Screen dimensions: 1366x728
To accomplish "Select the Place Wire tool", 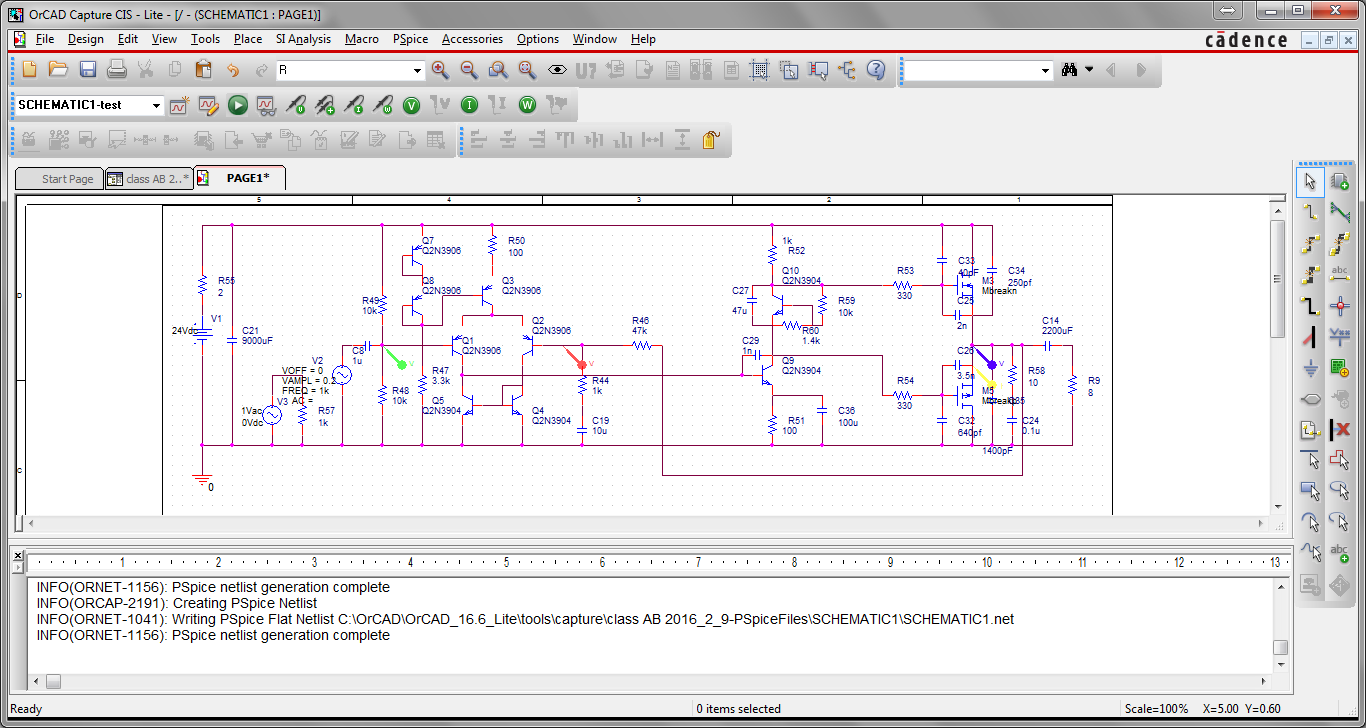I will 1311,212.
